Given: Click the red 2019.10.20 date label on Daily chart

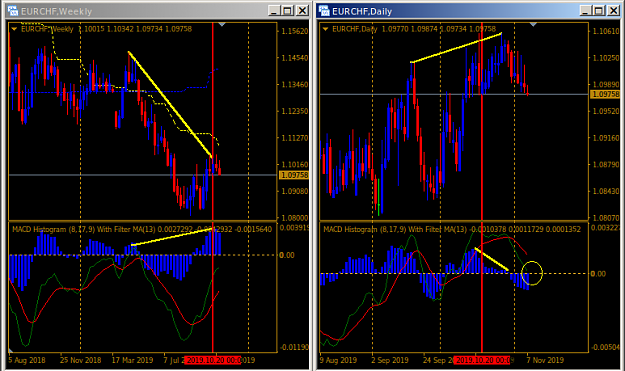Looking at the screenshot, I should 483,360.
